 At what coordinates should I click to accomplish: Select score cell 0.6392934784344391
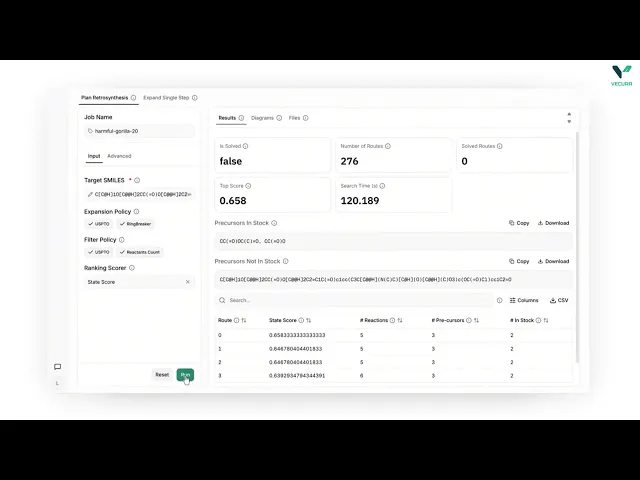click(x=297, y=376)
